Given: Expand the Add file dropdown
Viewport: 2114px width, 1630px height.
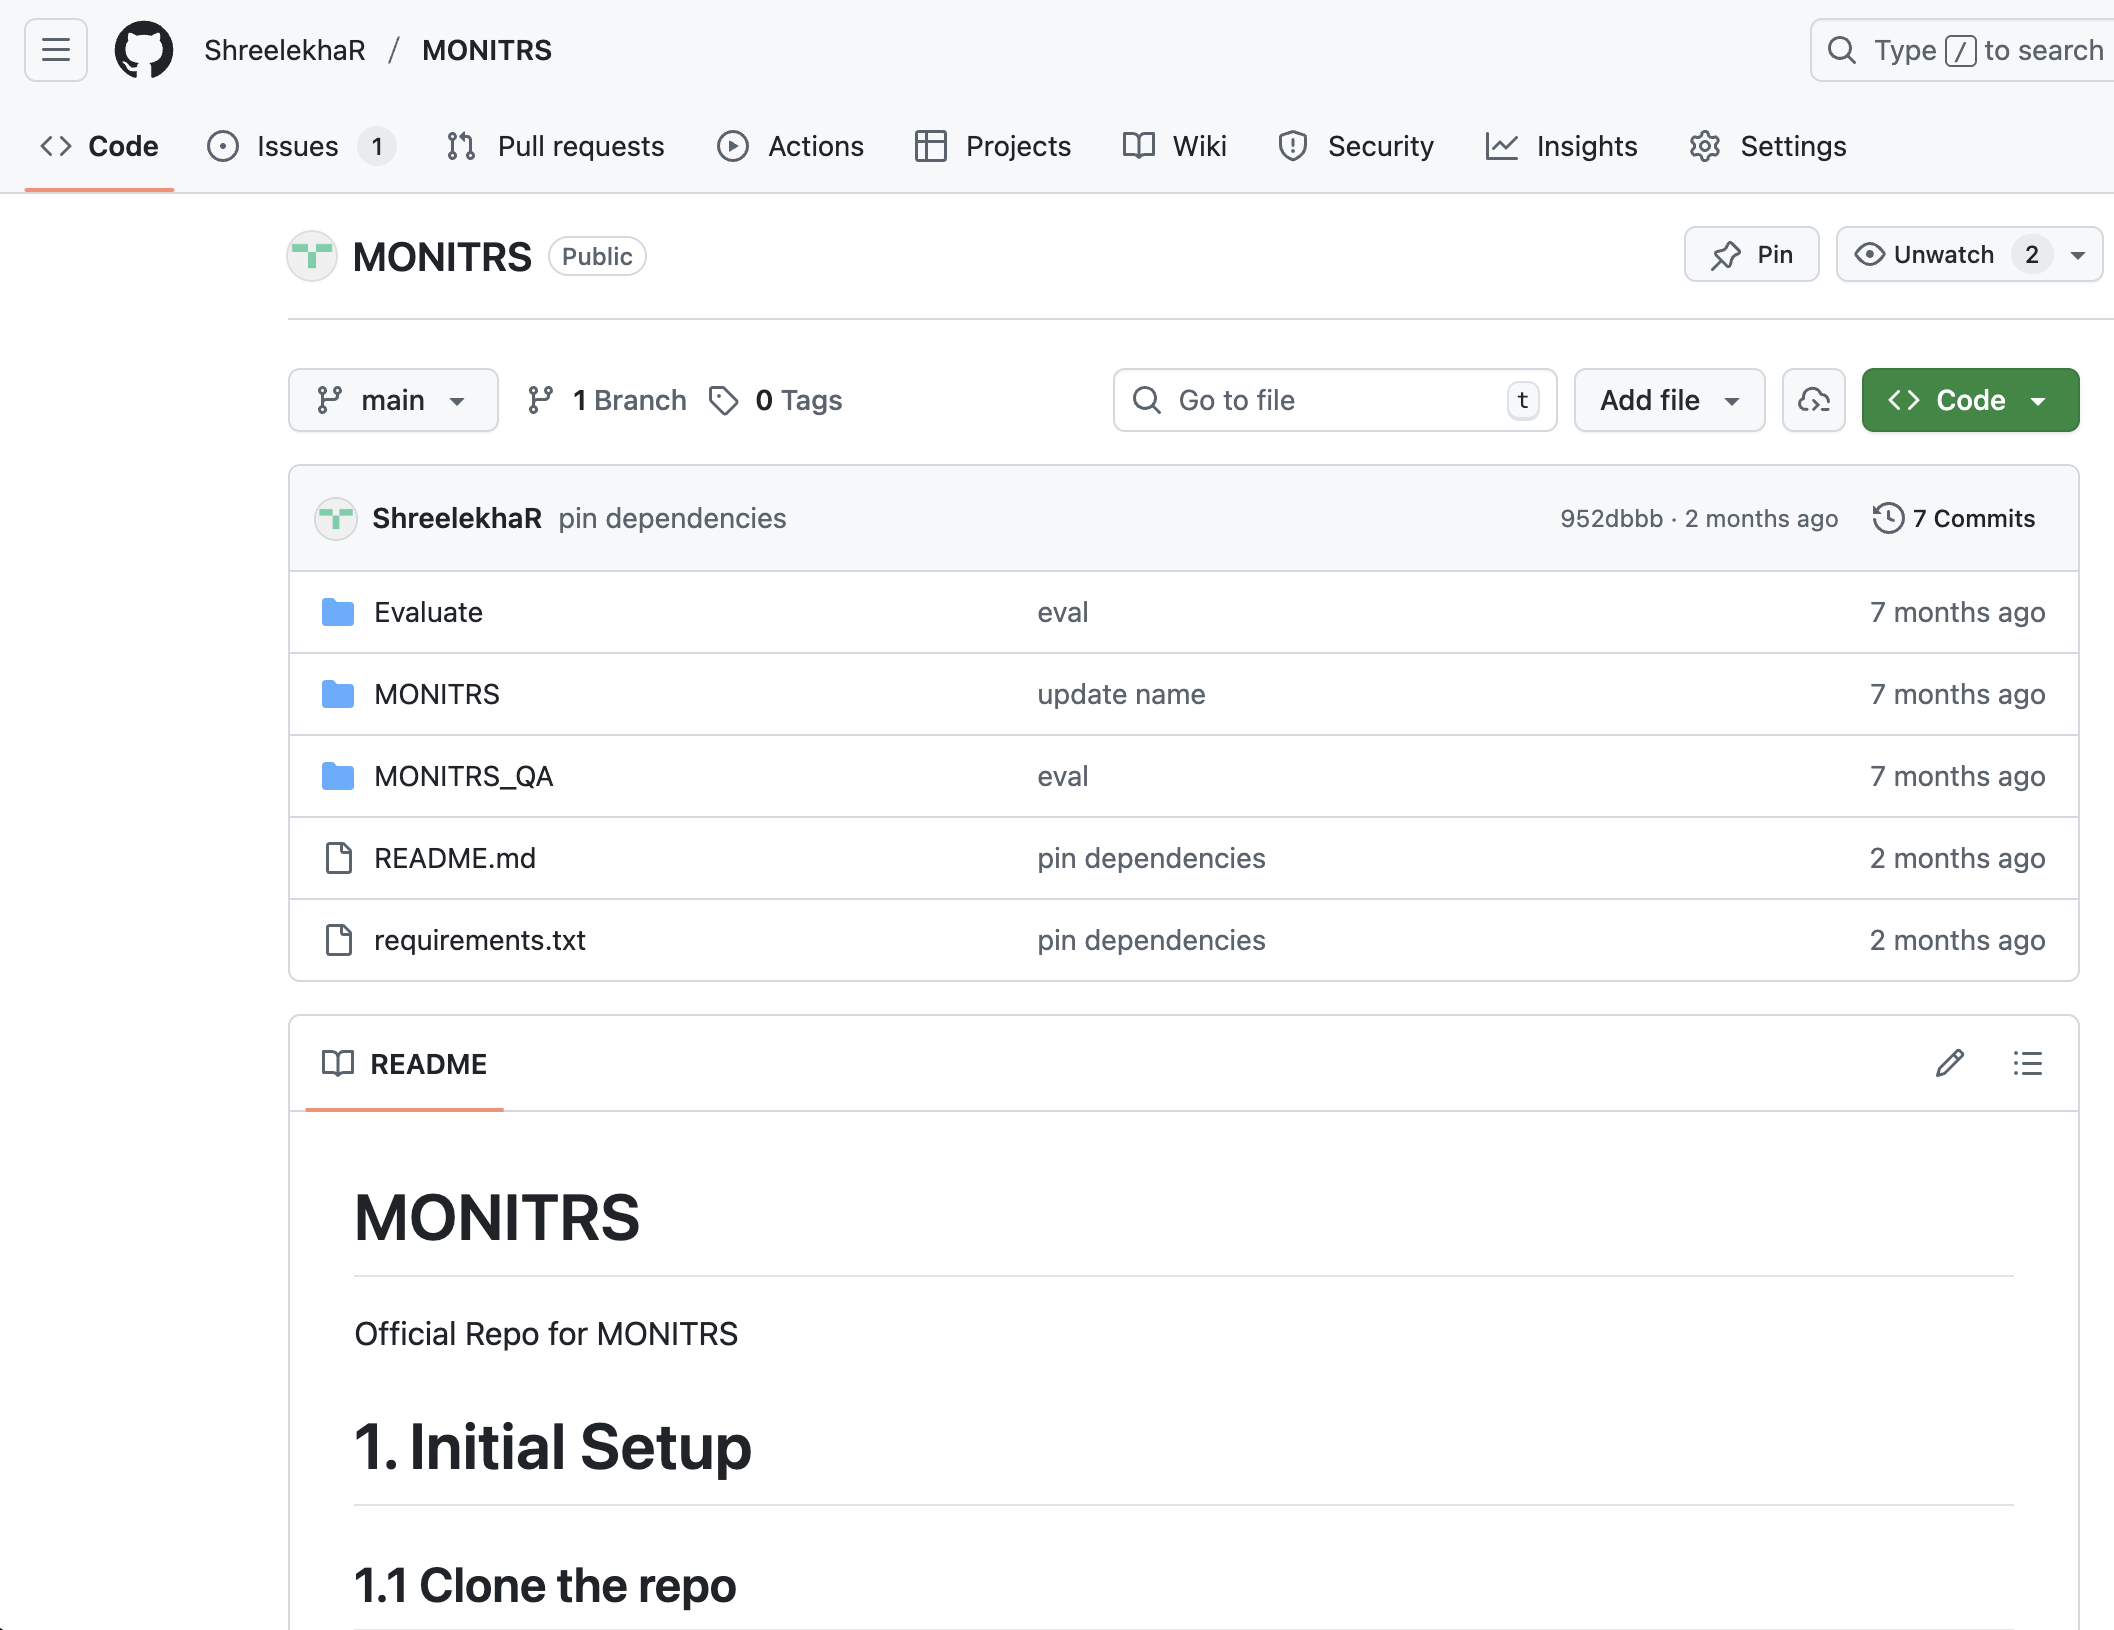Looking at the screenshot, I should click(x=1668, y=400).
